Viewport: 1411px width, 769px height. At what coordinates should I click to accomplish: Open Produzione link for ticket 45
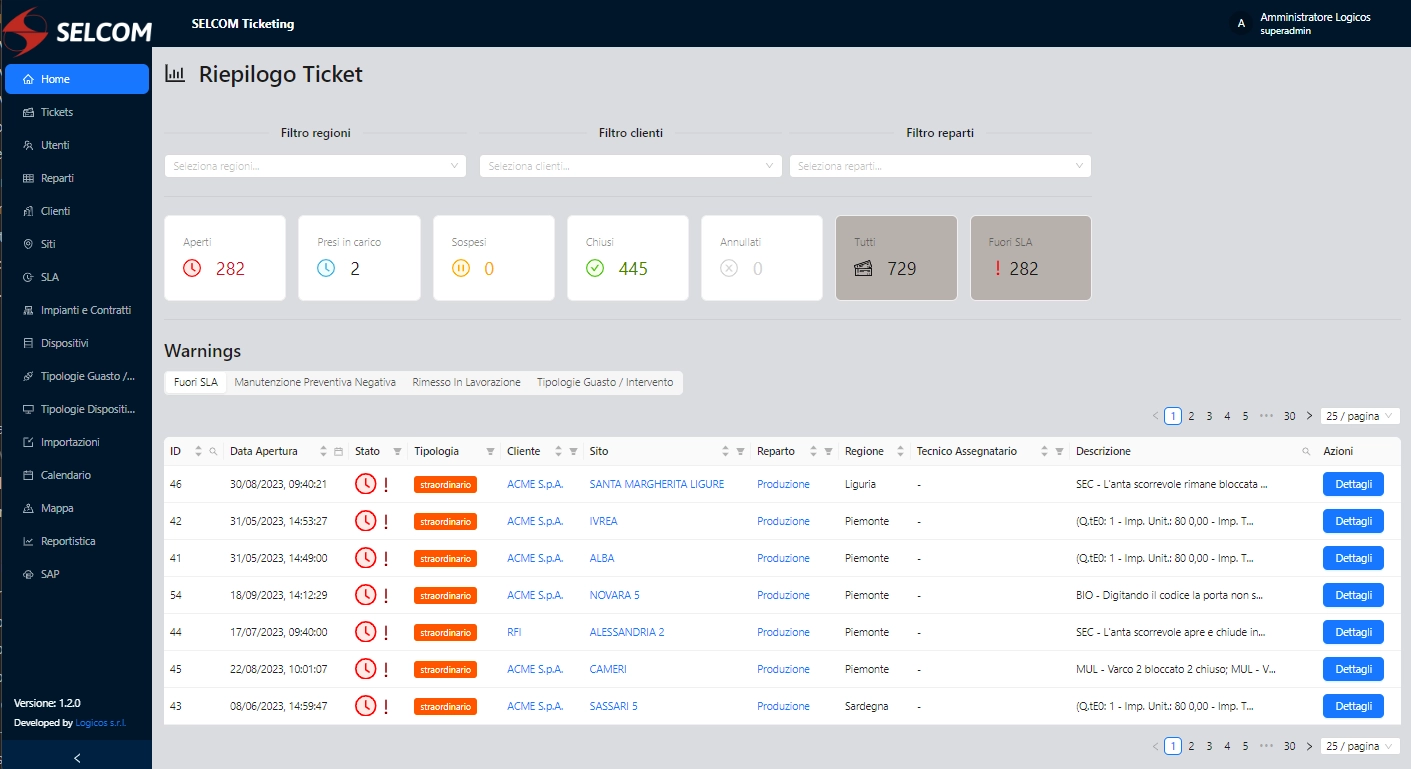(x=783, y=669)
